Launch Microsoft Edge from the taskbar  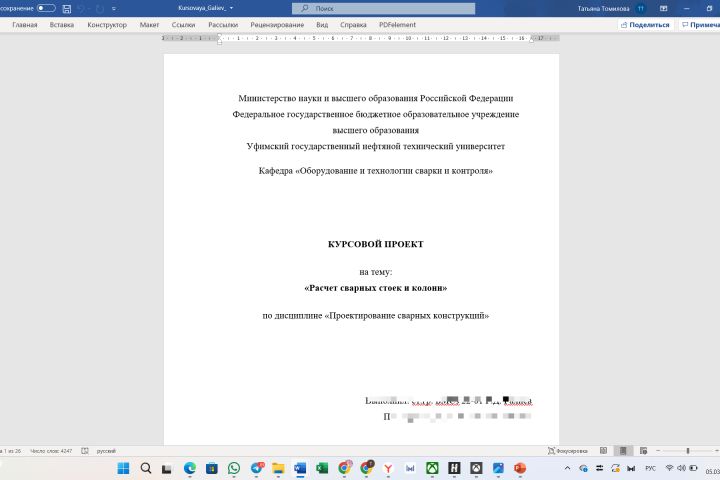(190, 468)
